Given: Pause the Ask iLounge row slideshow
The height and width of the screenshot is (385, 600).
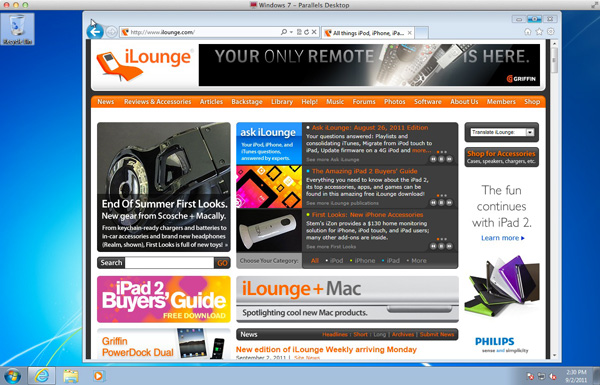Looking at the screenshot, I should coord(441,159).
